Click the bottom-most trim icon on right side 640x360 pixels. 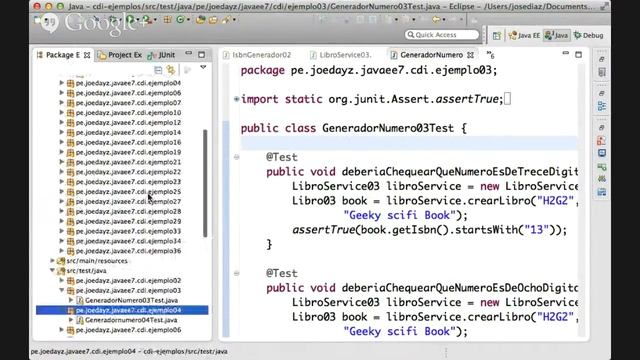pyautogui.click(x=602, y=192)
